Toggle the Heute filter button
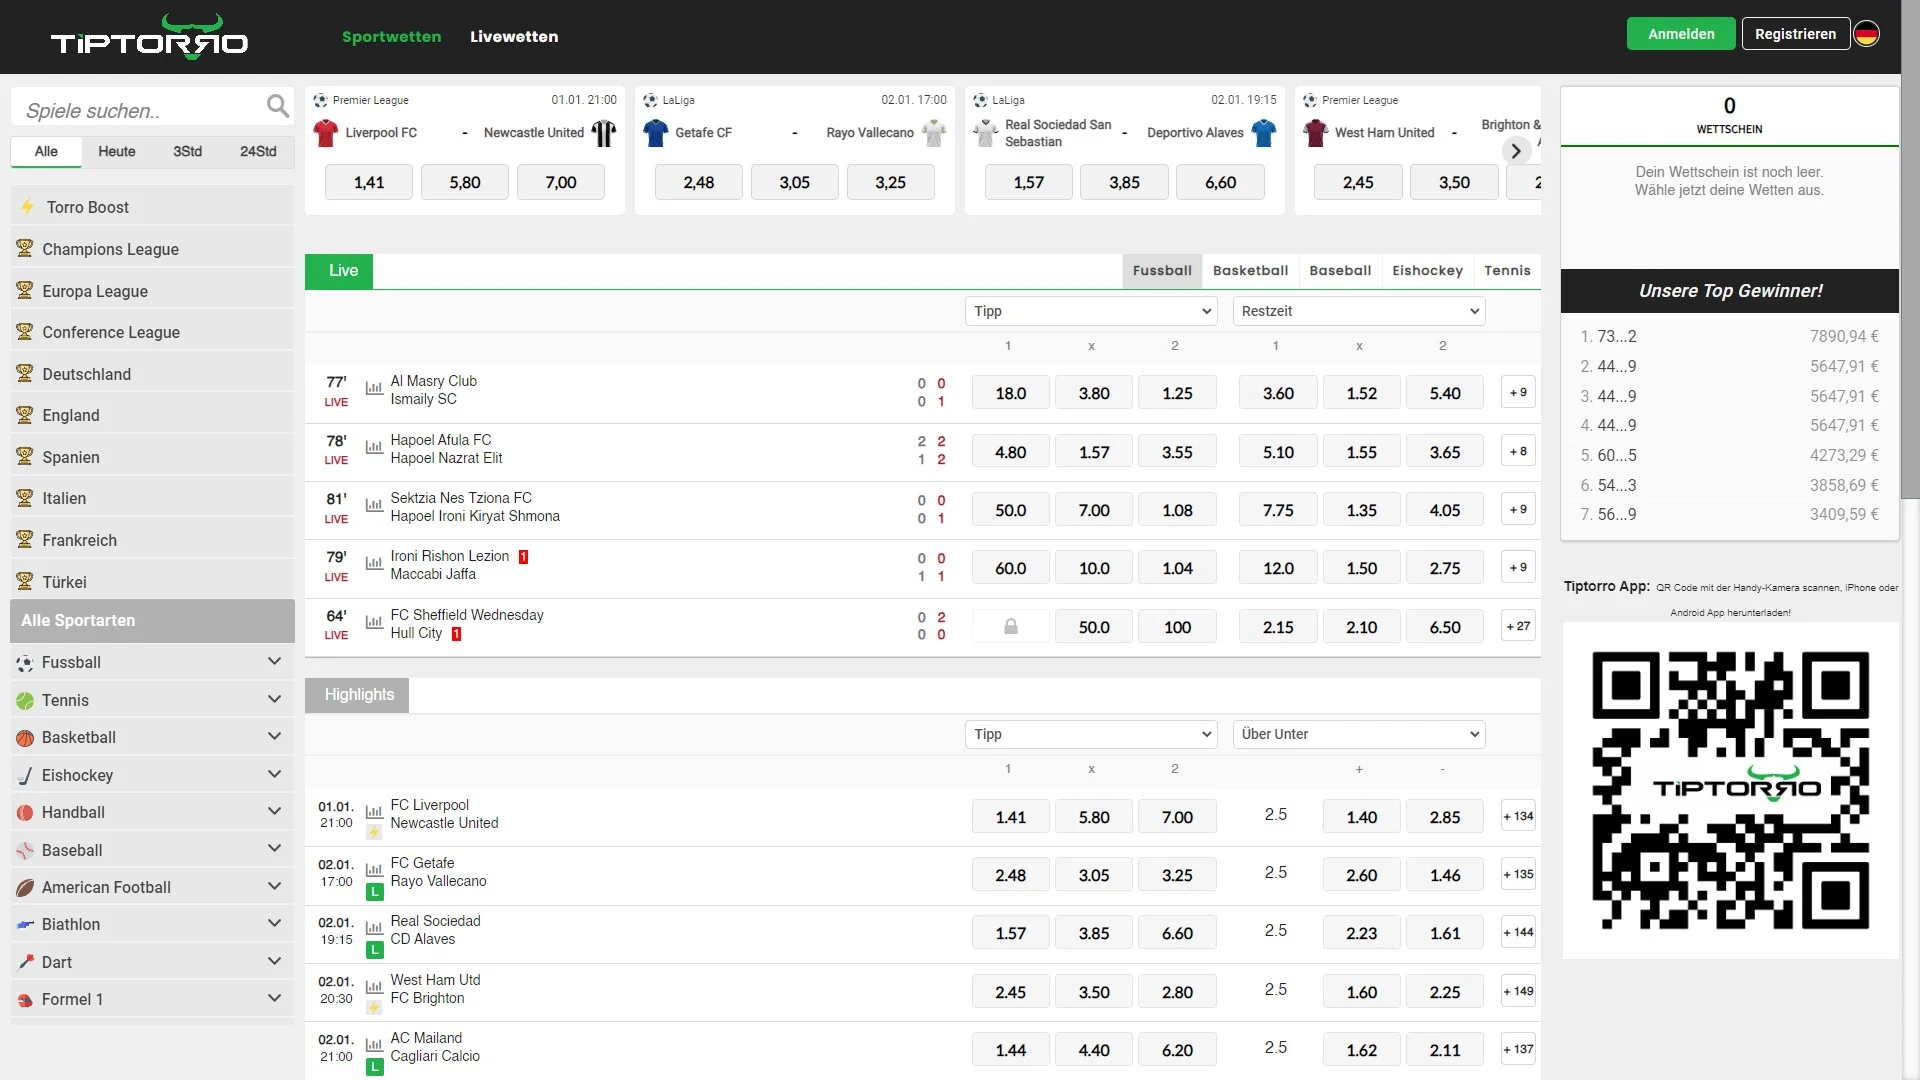Image resolution: width=1920 pixels, height=1080 pixels. point(115,150)
